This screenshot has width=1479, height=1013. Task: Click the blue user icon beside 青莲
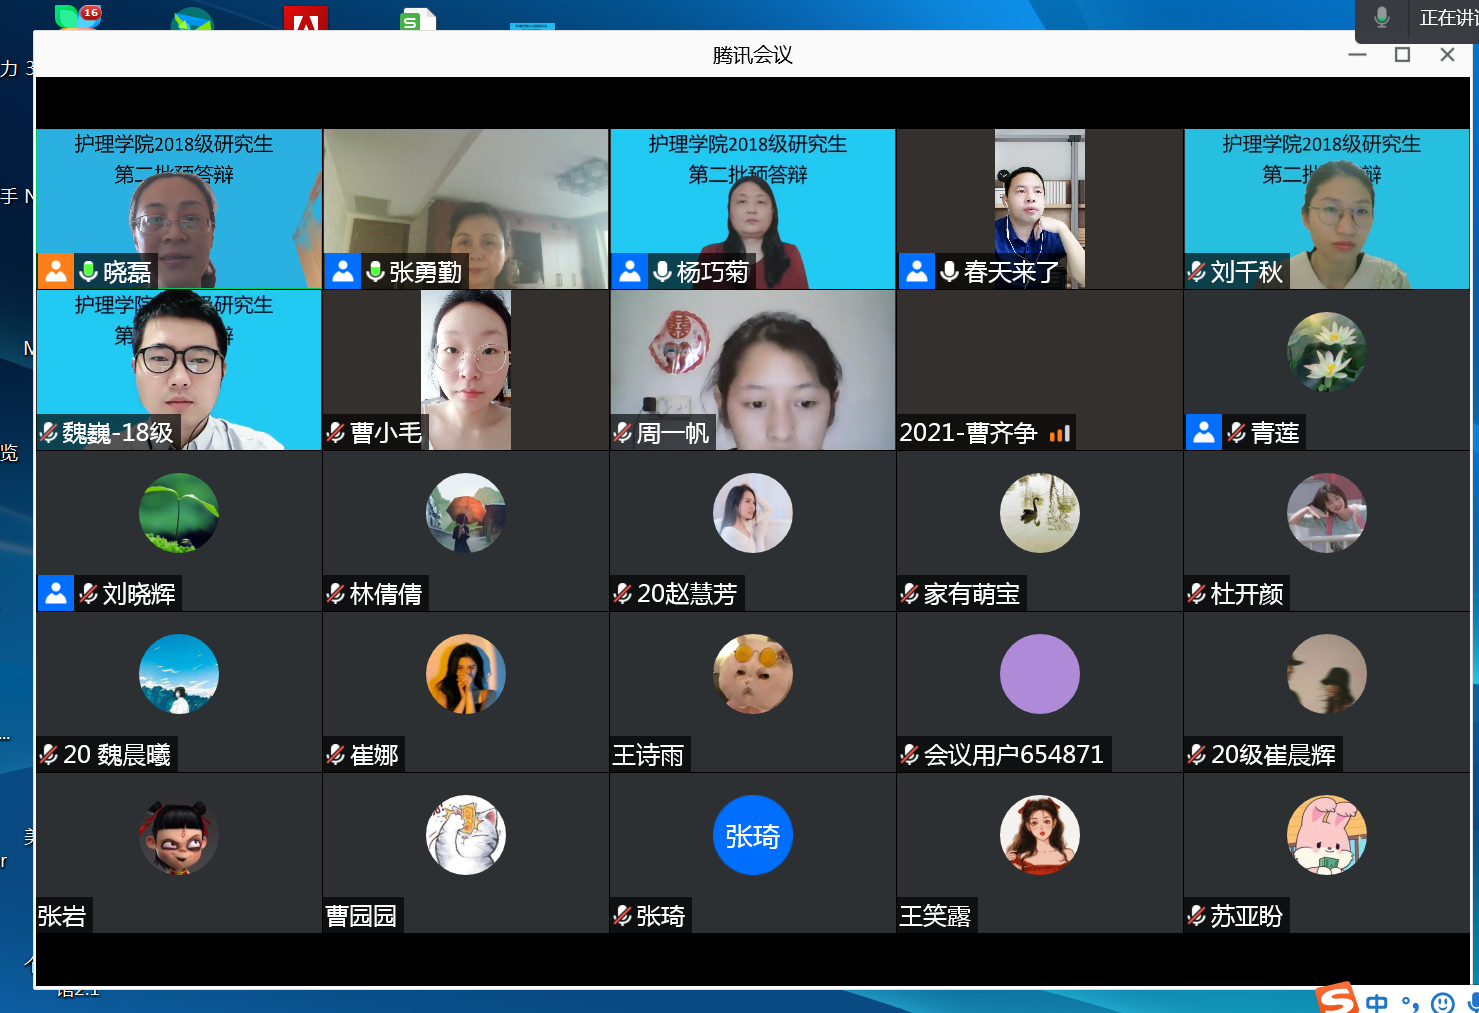coord(1204,432)
